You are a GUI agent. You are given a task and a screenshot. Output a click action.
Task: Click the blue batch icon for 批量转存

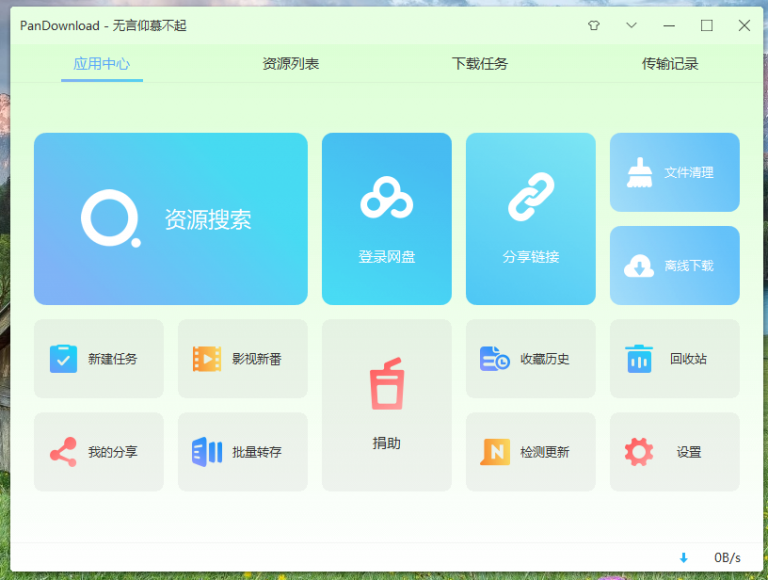pyautogui.click(x=207, y=452)
